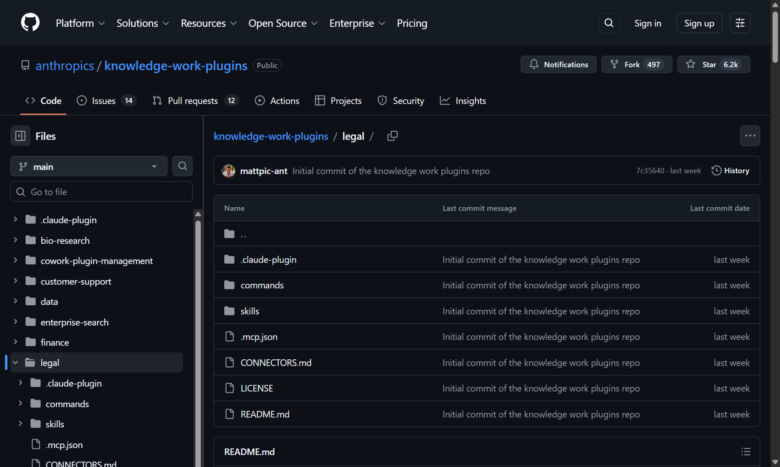Switch to the Pull requests tab
The image size is (780, 467).
(x=193, y=101)
